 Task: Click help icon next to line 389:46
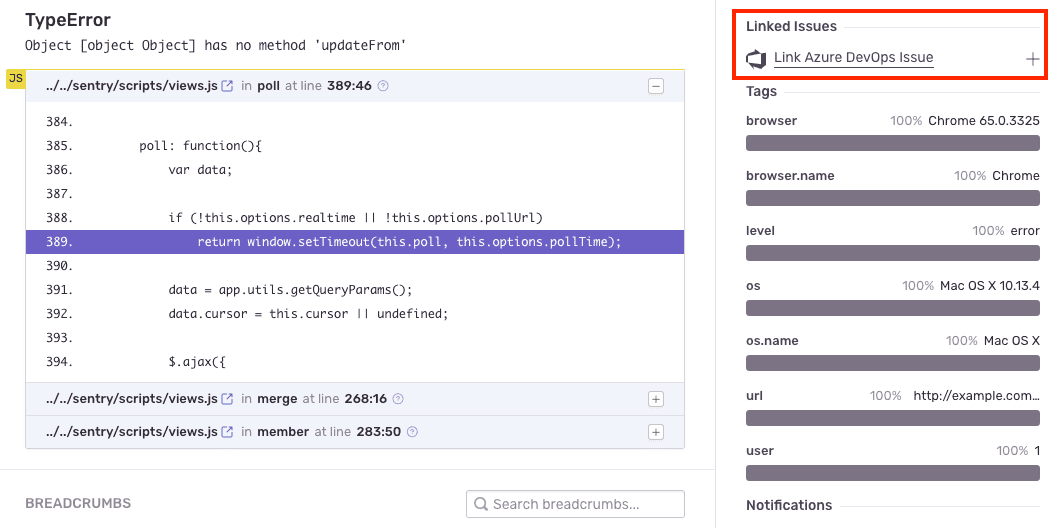pos(383,87)
